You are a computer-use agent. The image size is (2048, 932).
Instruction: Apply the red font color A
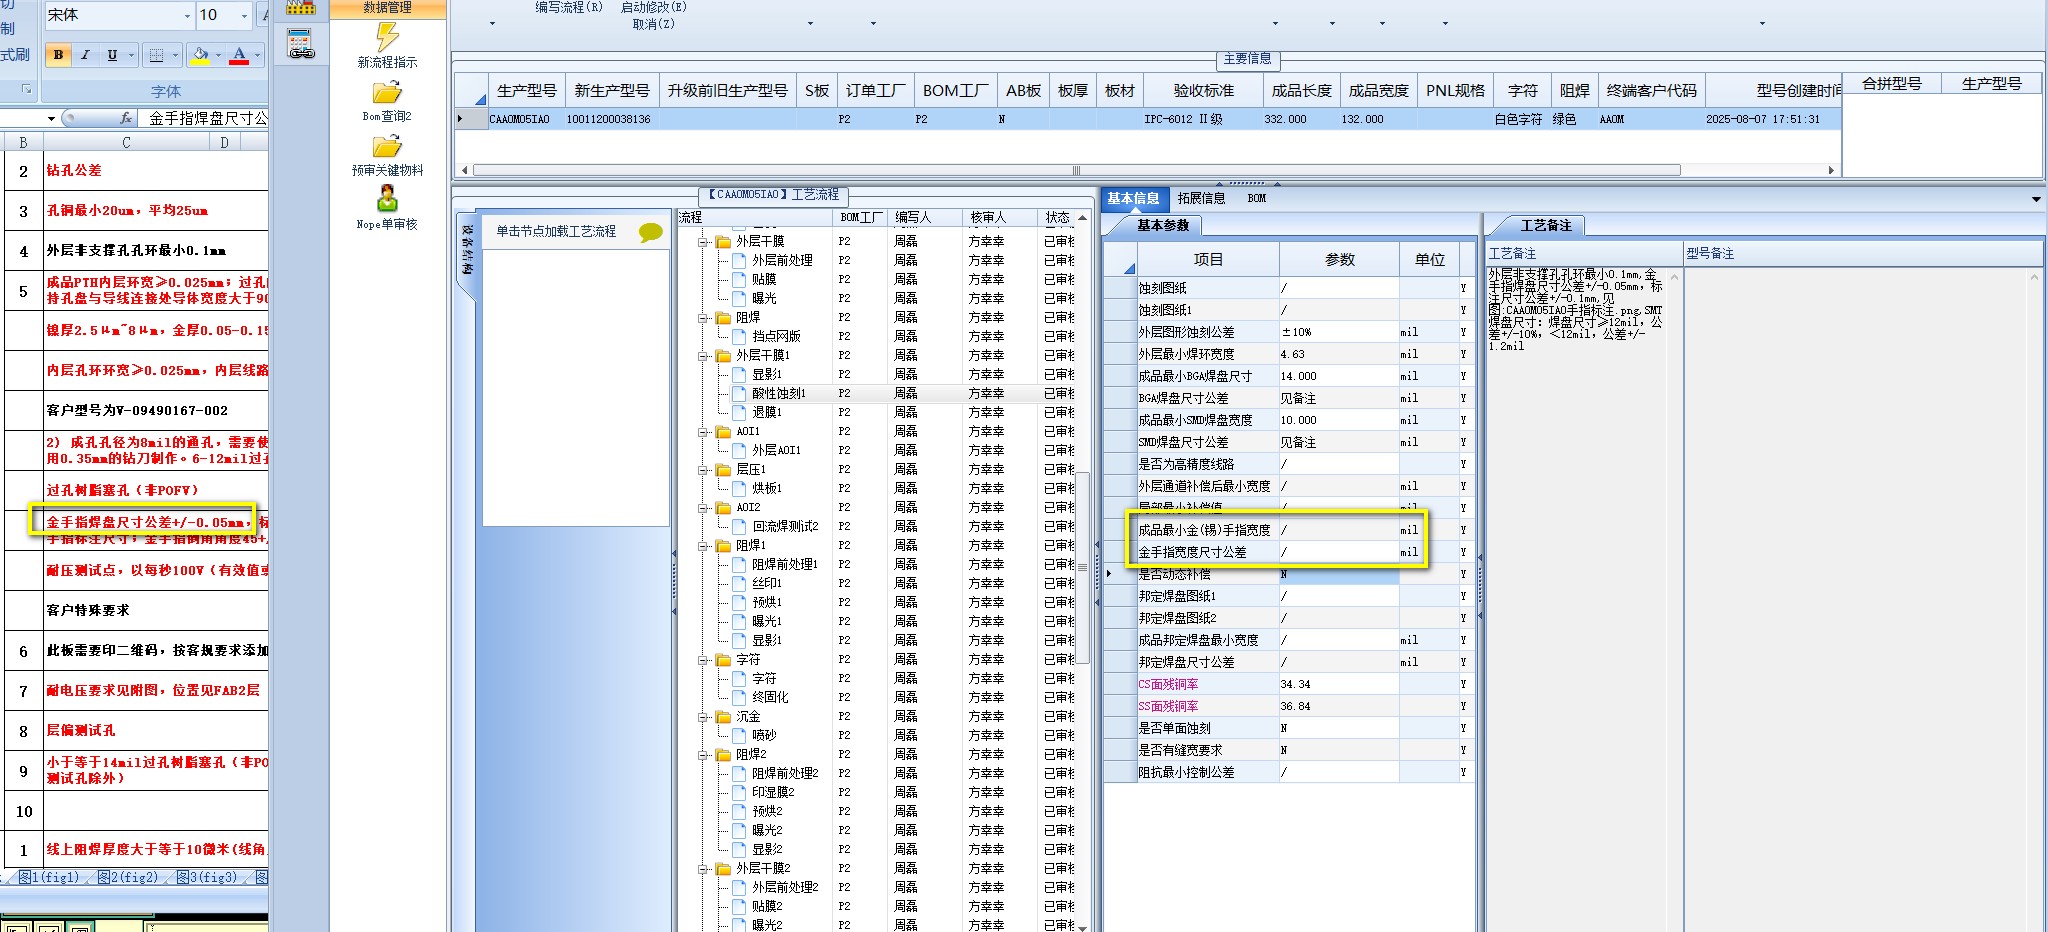point(239,55)
